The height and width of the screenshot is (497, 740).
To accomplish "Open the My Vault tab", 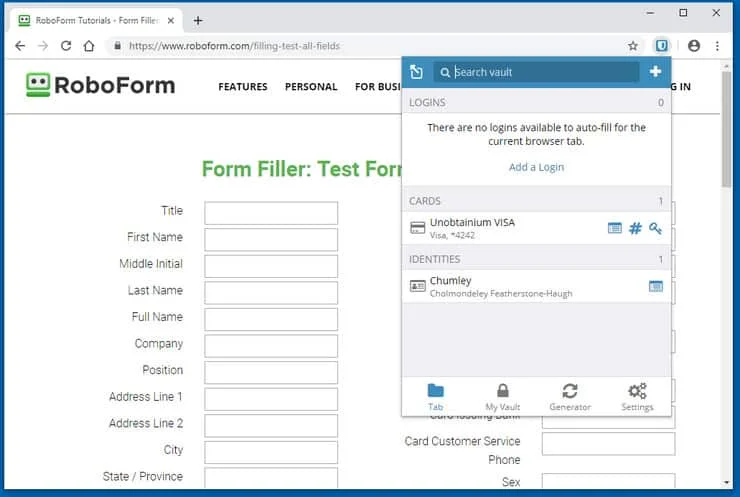I will point(503,397).
